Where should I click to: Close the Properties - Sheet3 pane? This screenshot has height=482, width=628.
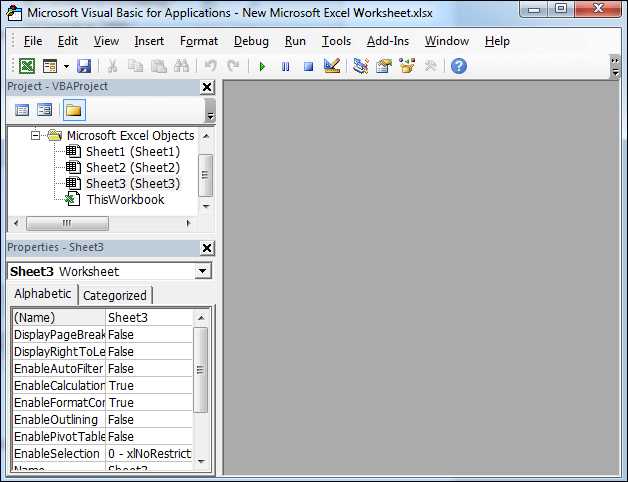207,248
